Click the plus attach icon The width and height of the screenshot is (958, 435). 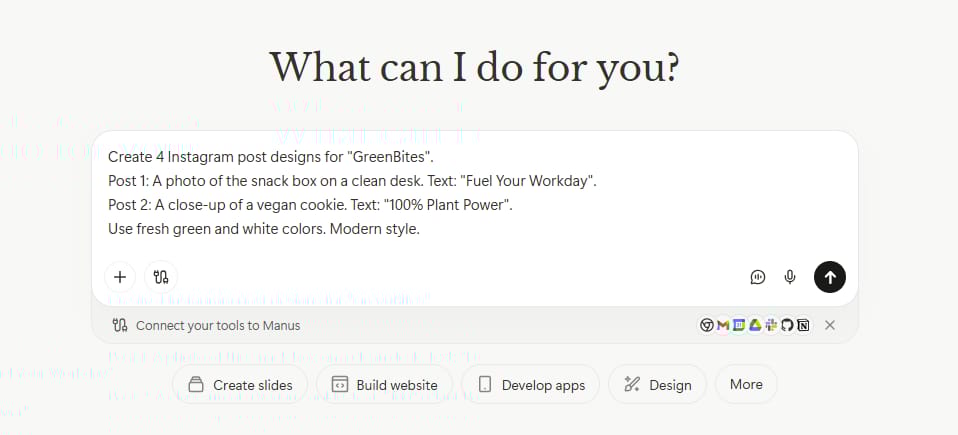click(x=120, y=277)
